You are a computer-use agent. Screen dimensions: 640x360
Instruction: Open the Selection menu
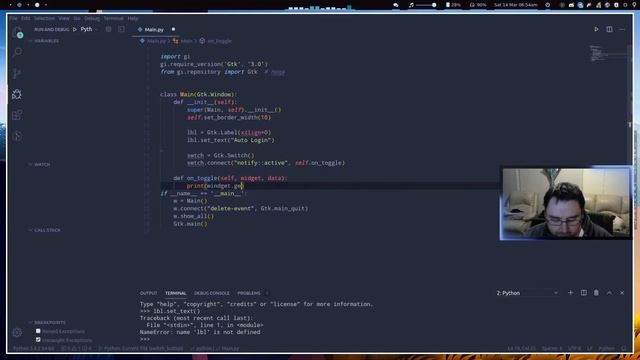tap(44, 18)
